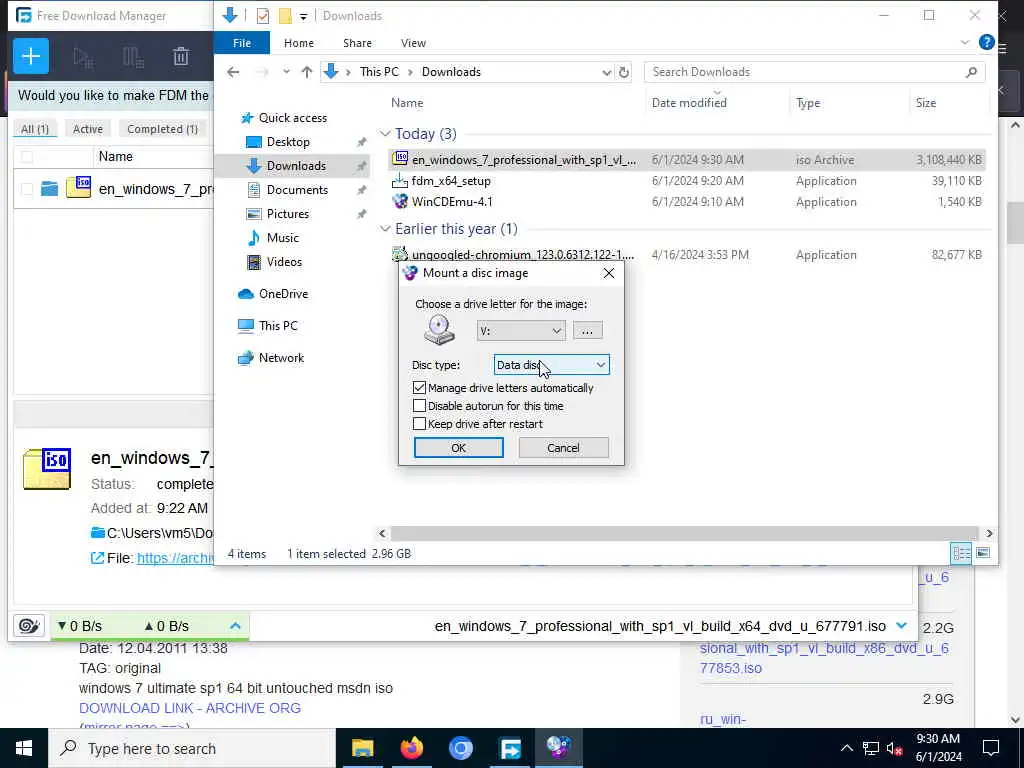
Task: Expand the Explorer ribbon chevron
Action: (x=965, y=42)
